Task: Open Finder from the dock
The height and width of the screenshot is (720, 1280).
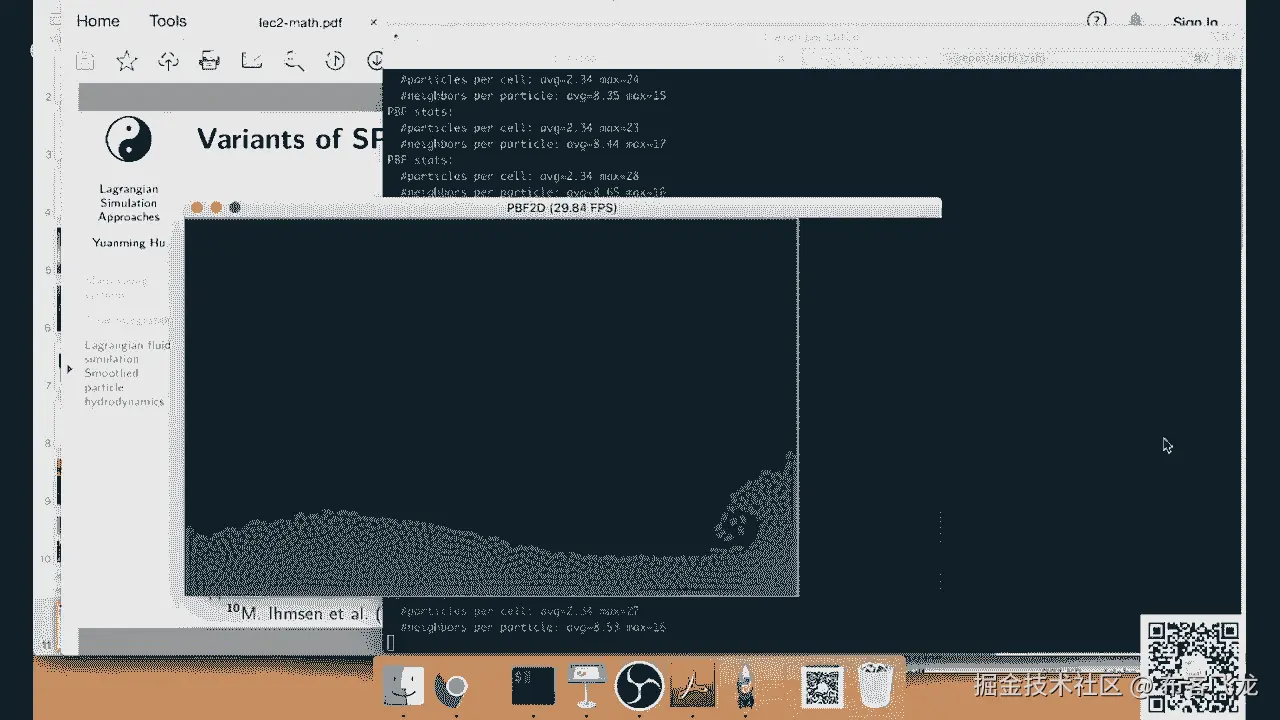Action: click(404, 687)
